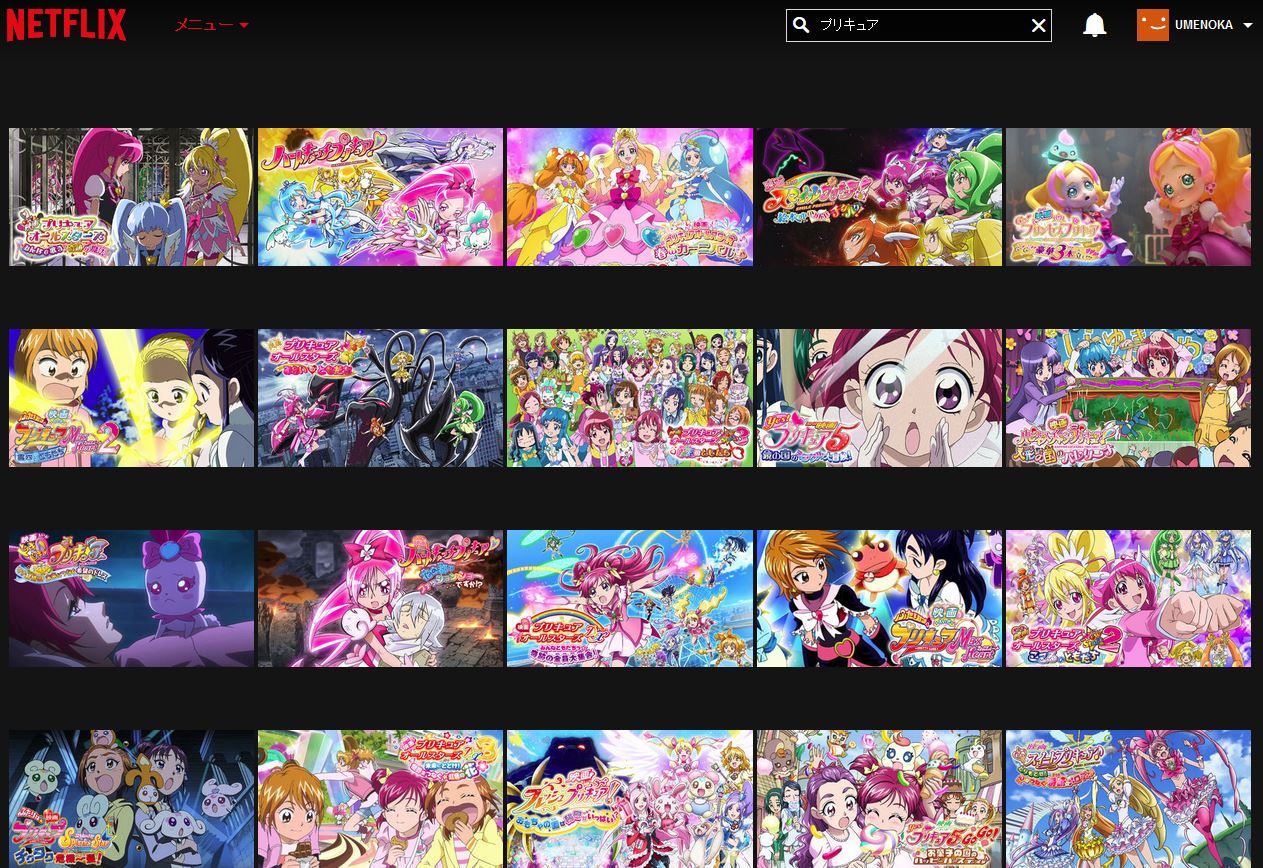Open the フレッシュプリキュア movie thumbnail
The width and height of the screenshot is (1263, 868).
[630, 799]
